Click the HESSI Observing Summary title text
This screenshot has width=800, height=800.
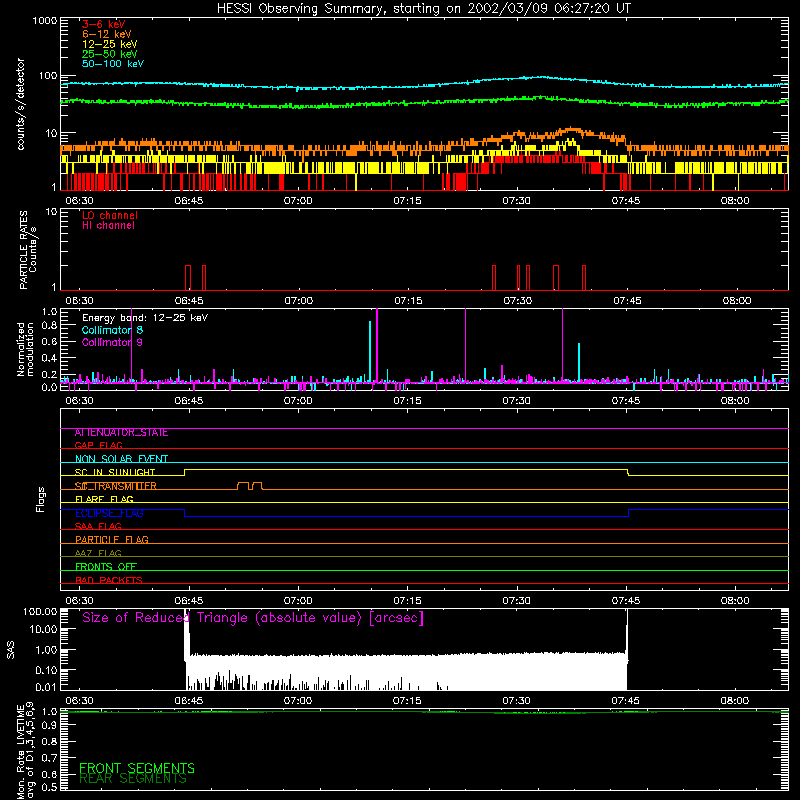click(424, 8)
